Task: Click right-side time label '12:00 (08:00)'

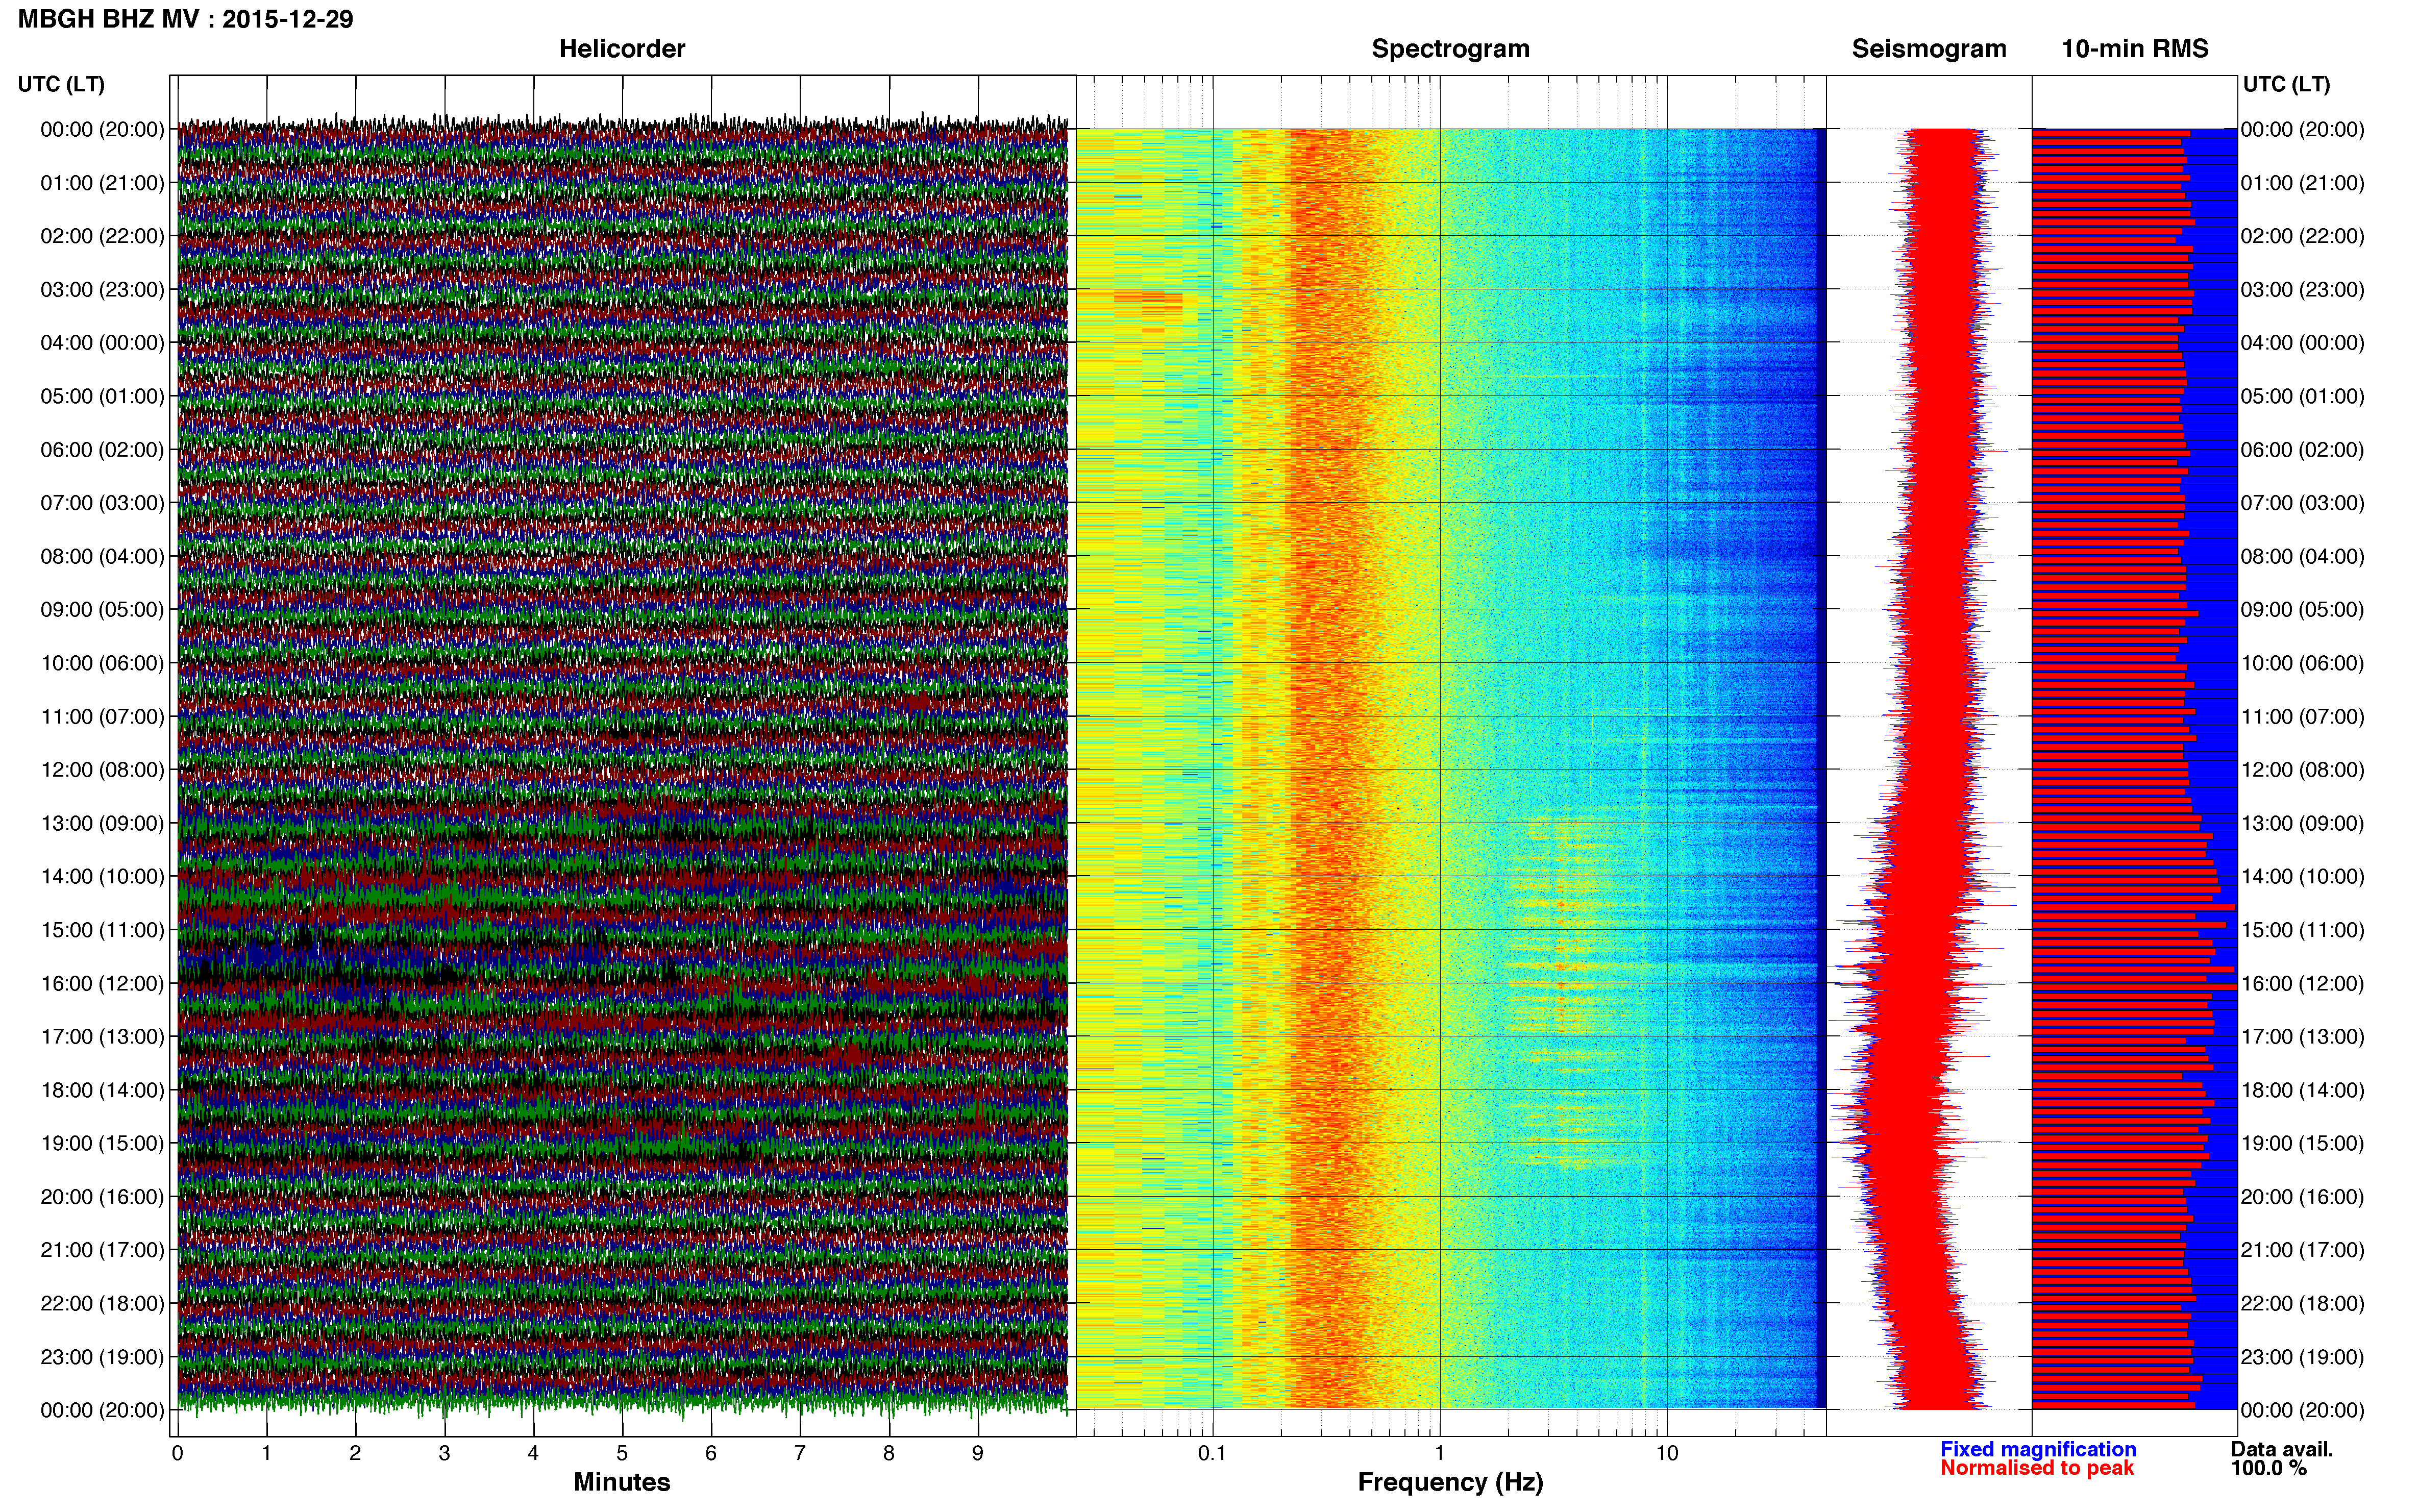Action: [2302, 770]
